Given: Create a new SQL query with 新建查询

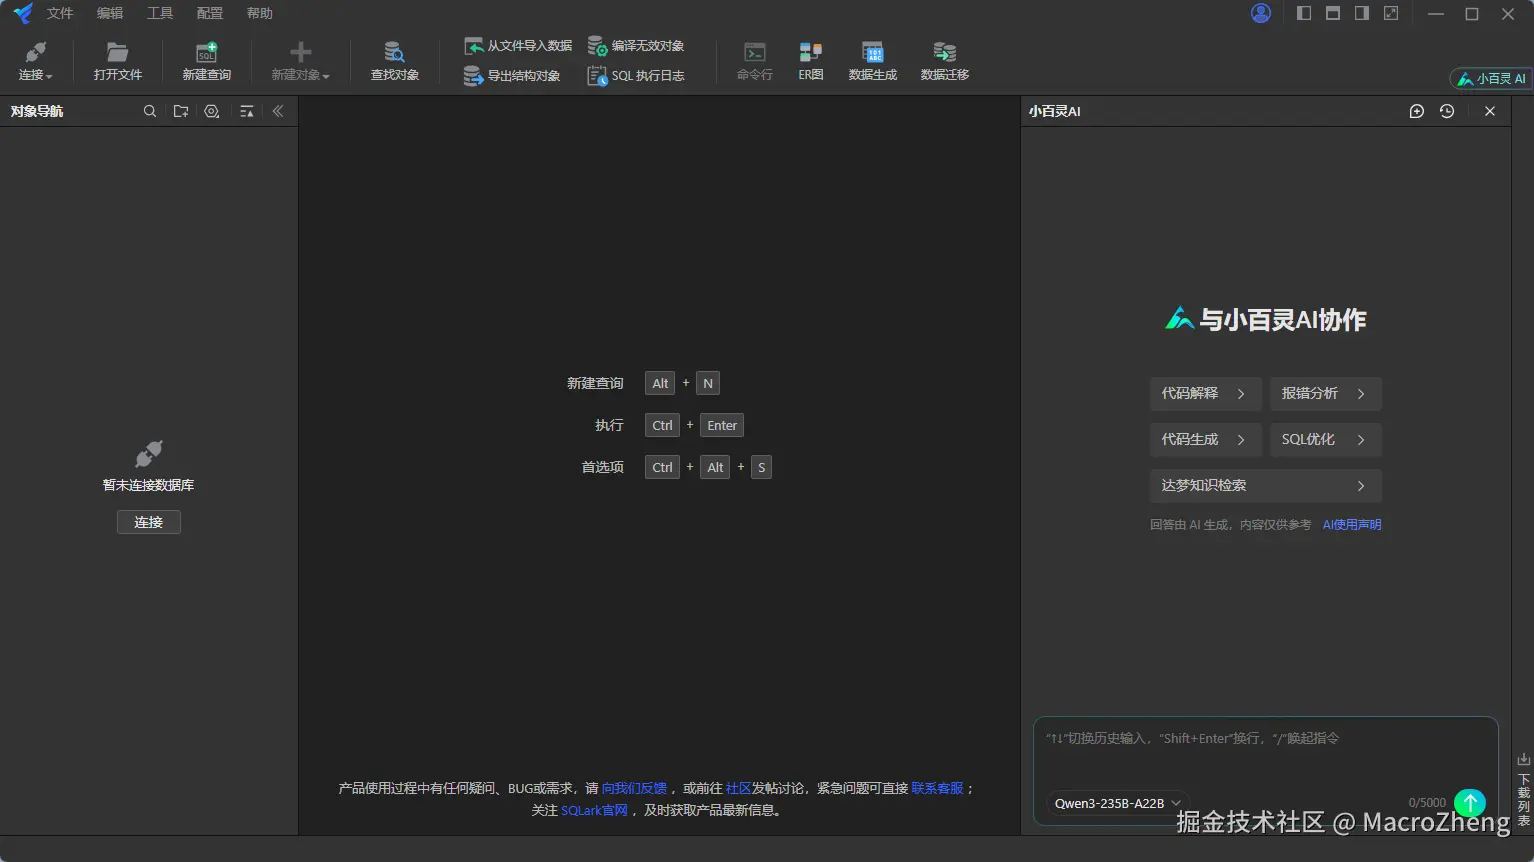Looking at the screenshot, I should 206,61.
